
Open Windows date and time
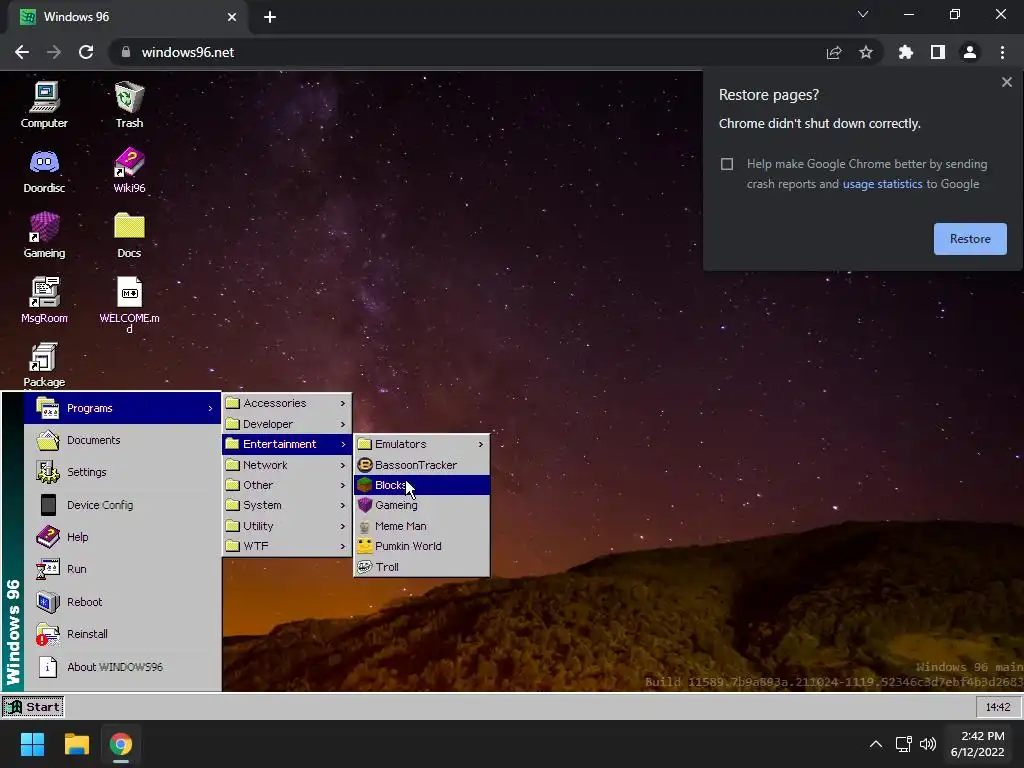978,744
